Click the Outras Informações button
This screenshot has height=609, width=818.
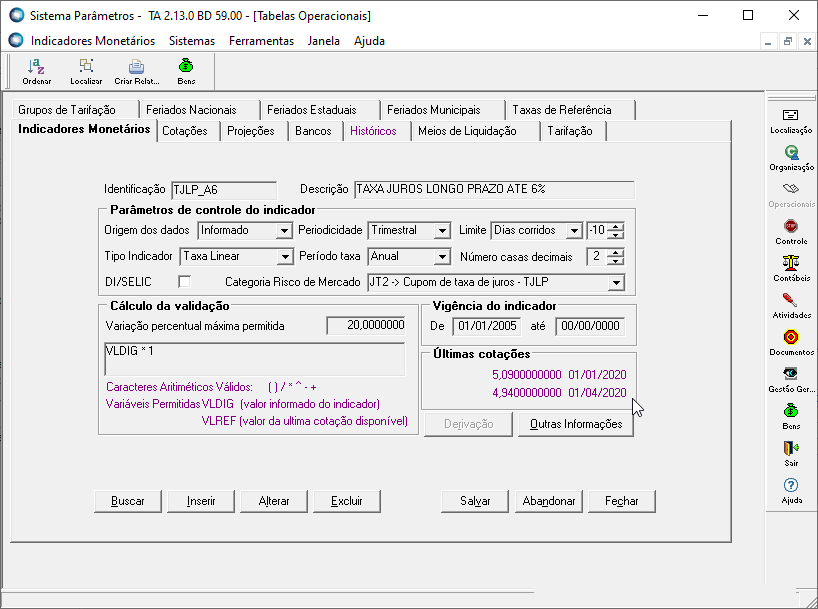576,424
